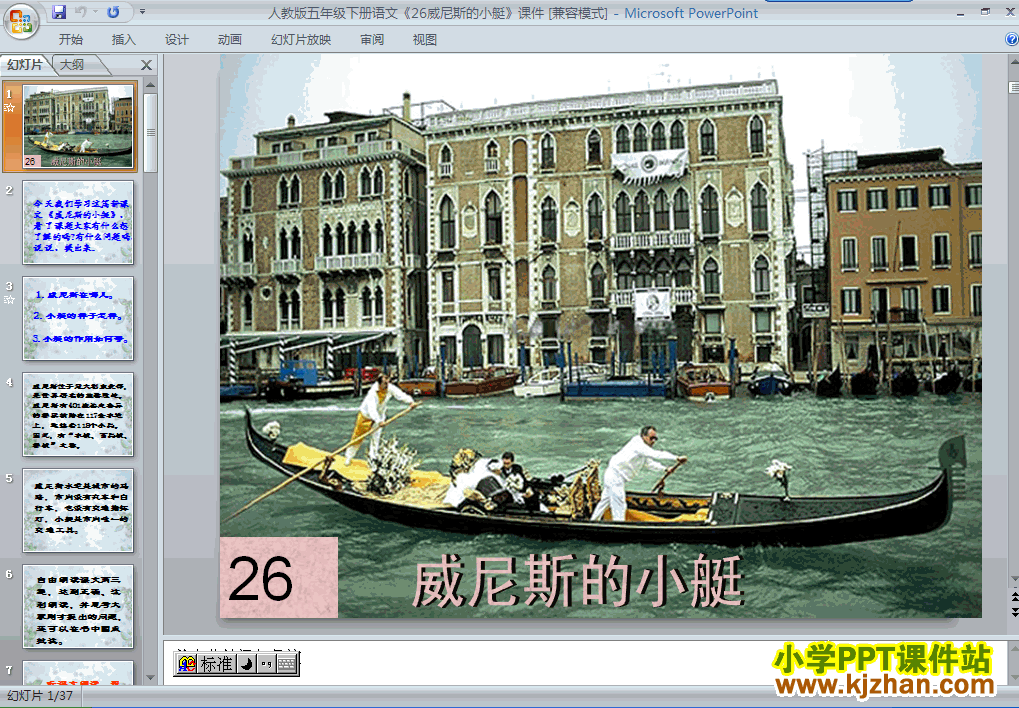Viewport: 1019px width, 708px height.
Task: Expand the Customize Quick Access Toolbar dropdown
Action: (142, 12)
